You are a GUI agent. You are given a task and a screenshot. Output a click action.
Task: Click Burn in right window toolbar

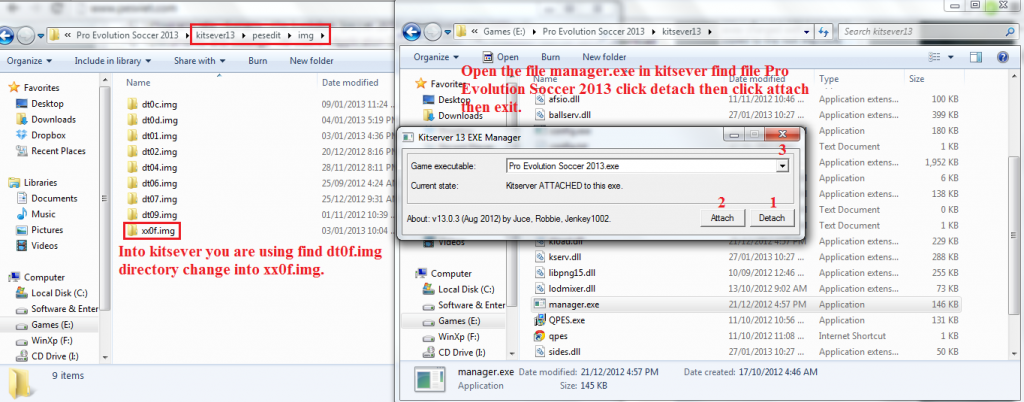(x=551, y=57)
